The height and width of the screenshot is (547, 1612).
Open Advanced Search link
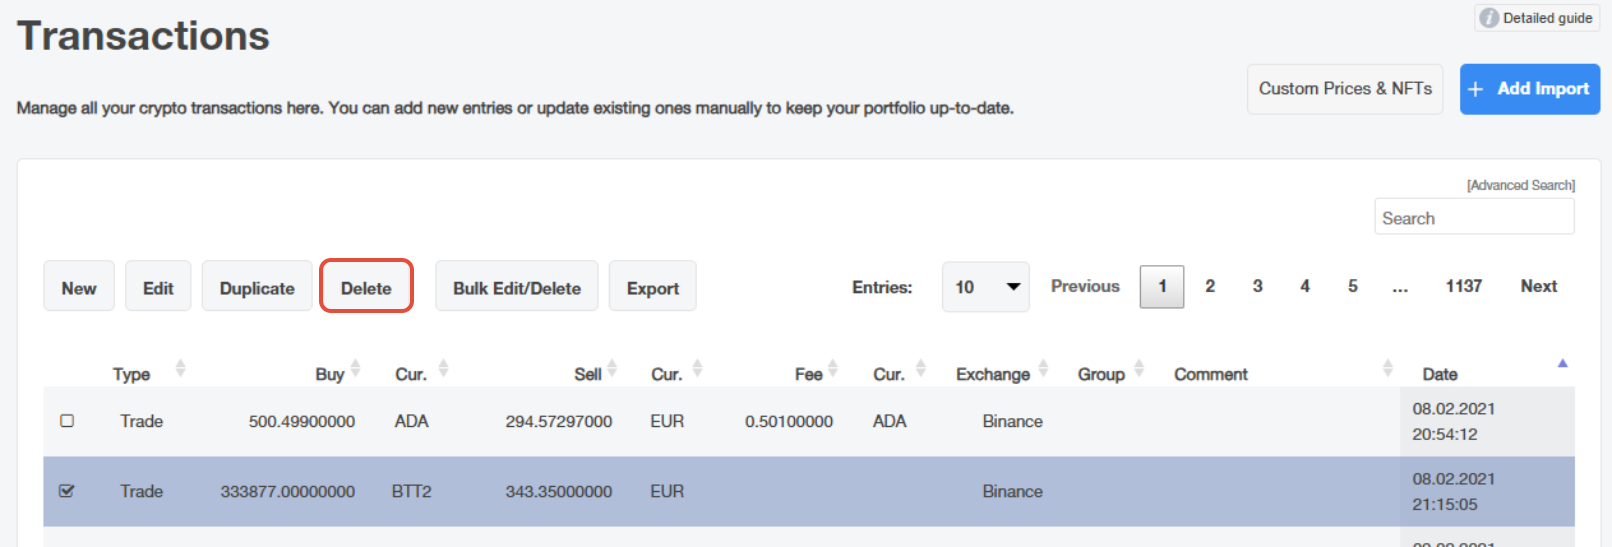pos(1520,185)
